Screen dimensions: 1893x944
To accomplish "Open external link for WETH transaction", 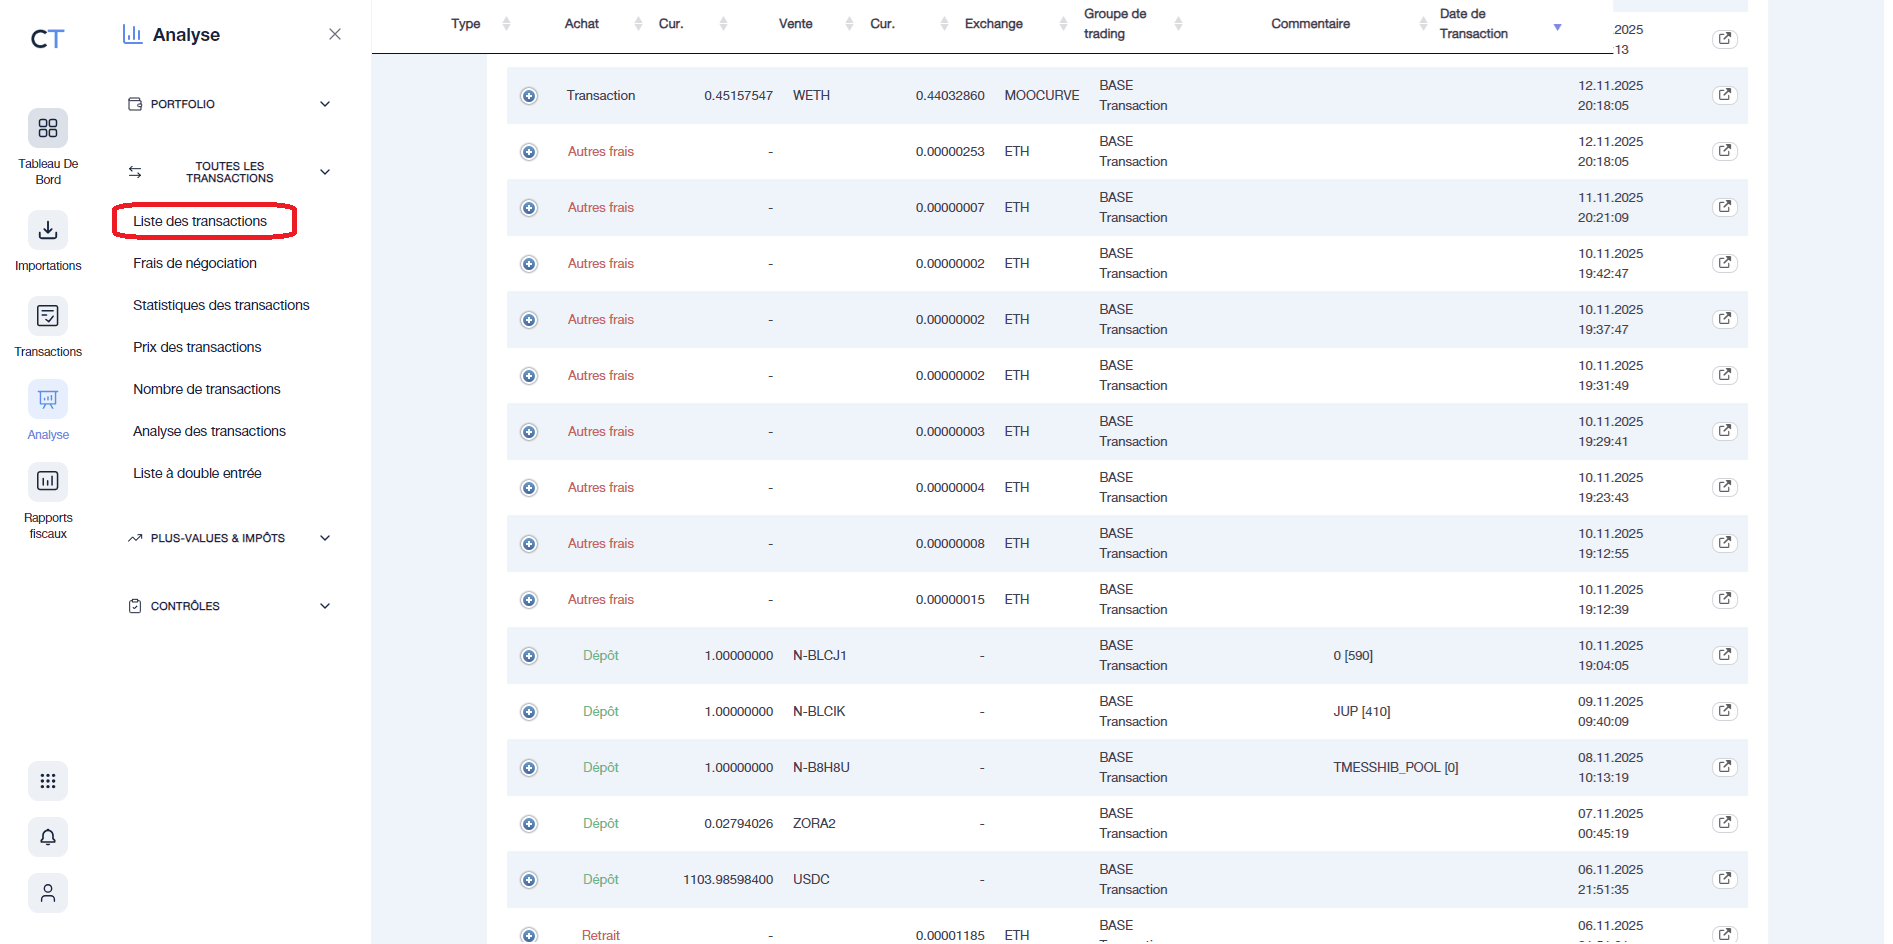I will click(x=1724, y=94).
